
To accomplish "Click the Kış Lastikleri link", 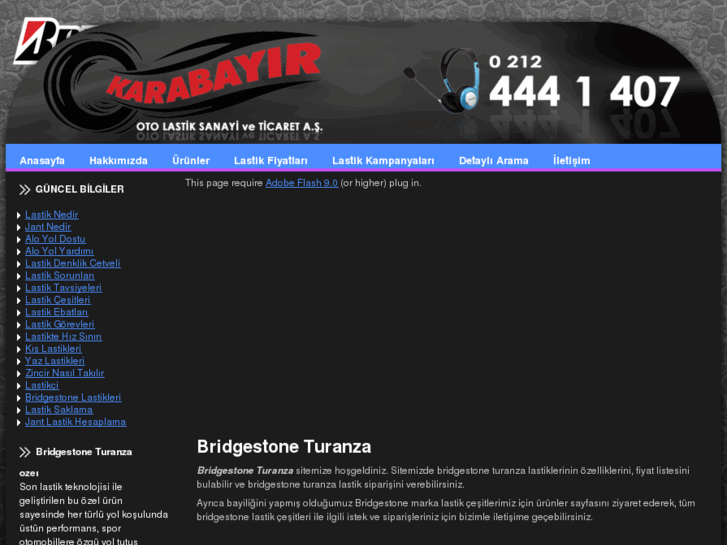I will coord(53,348).
